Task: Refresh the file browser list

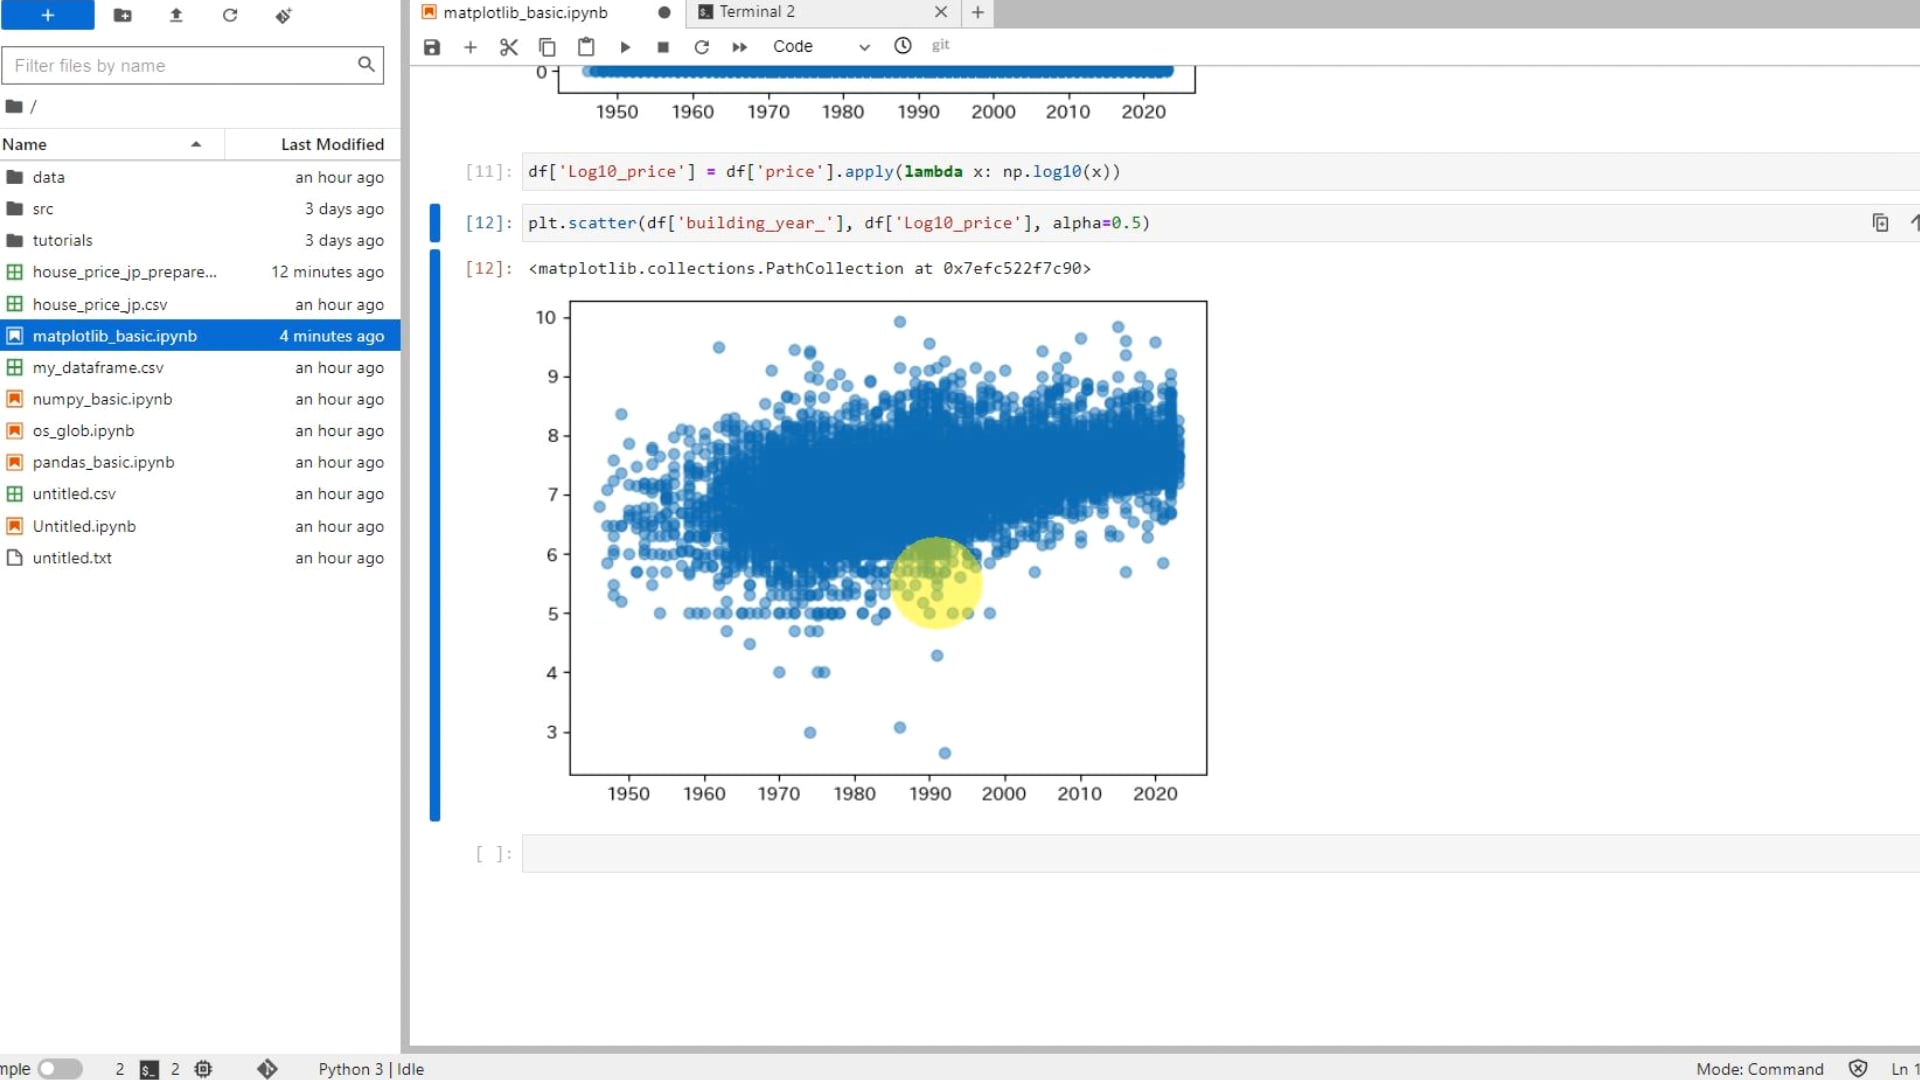Action: click(x=230, y=15)
